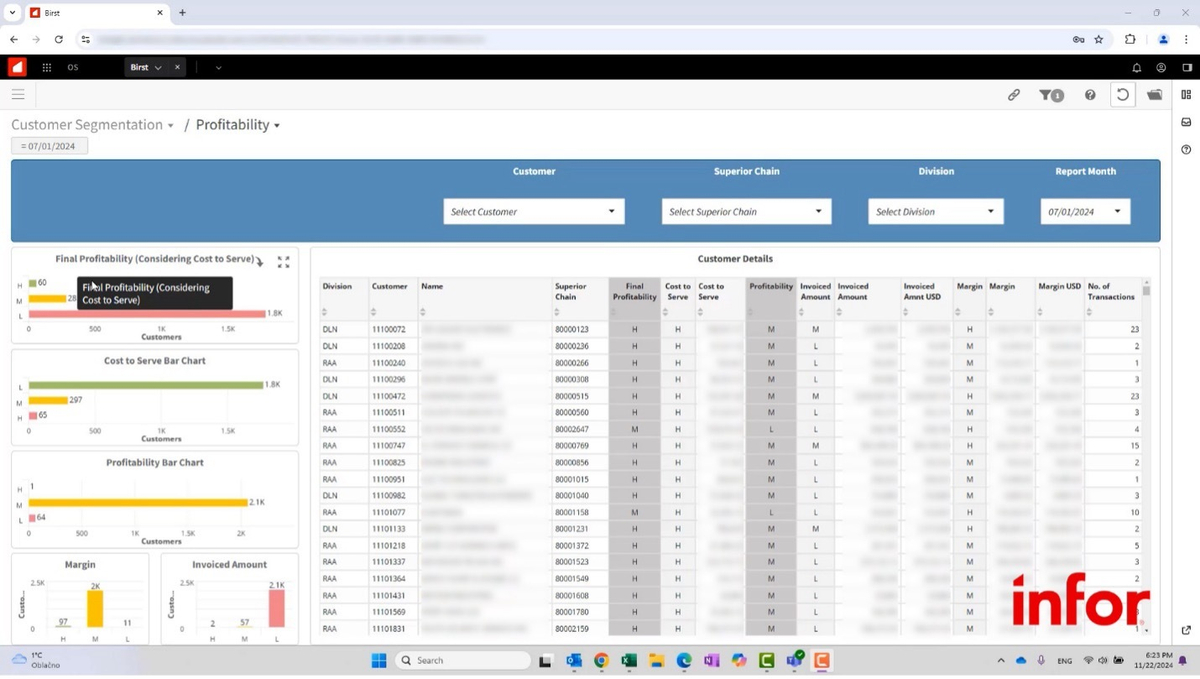Open the Birst tab dropdown chevron

158,68
